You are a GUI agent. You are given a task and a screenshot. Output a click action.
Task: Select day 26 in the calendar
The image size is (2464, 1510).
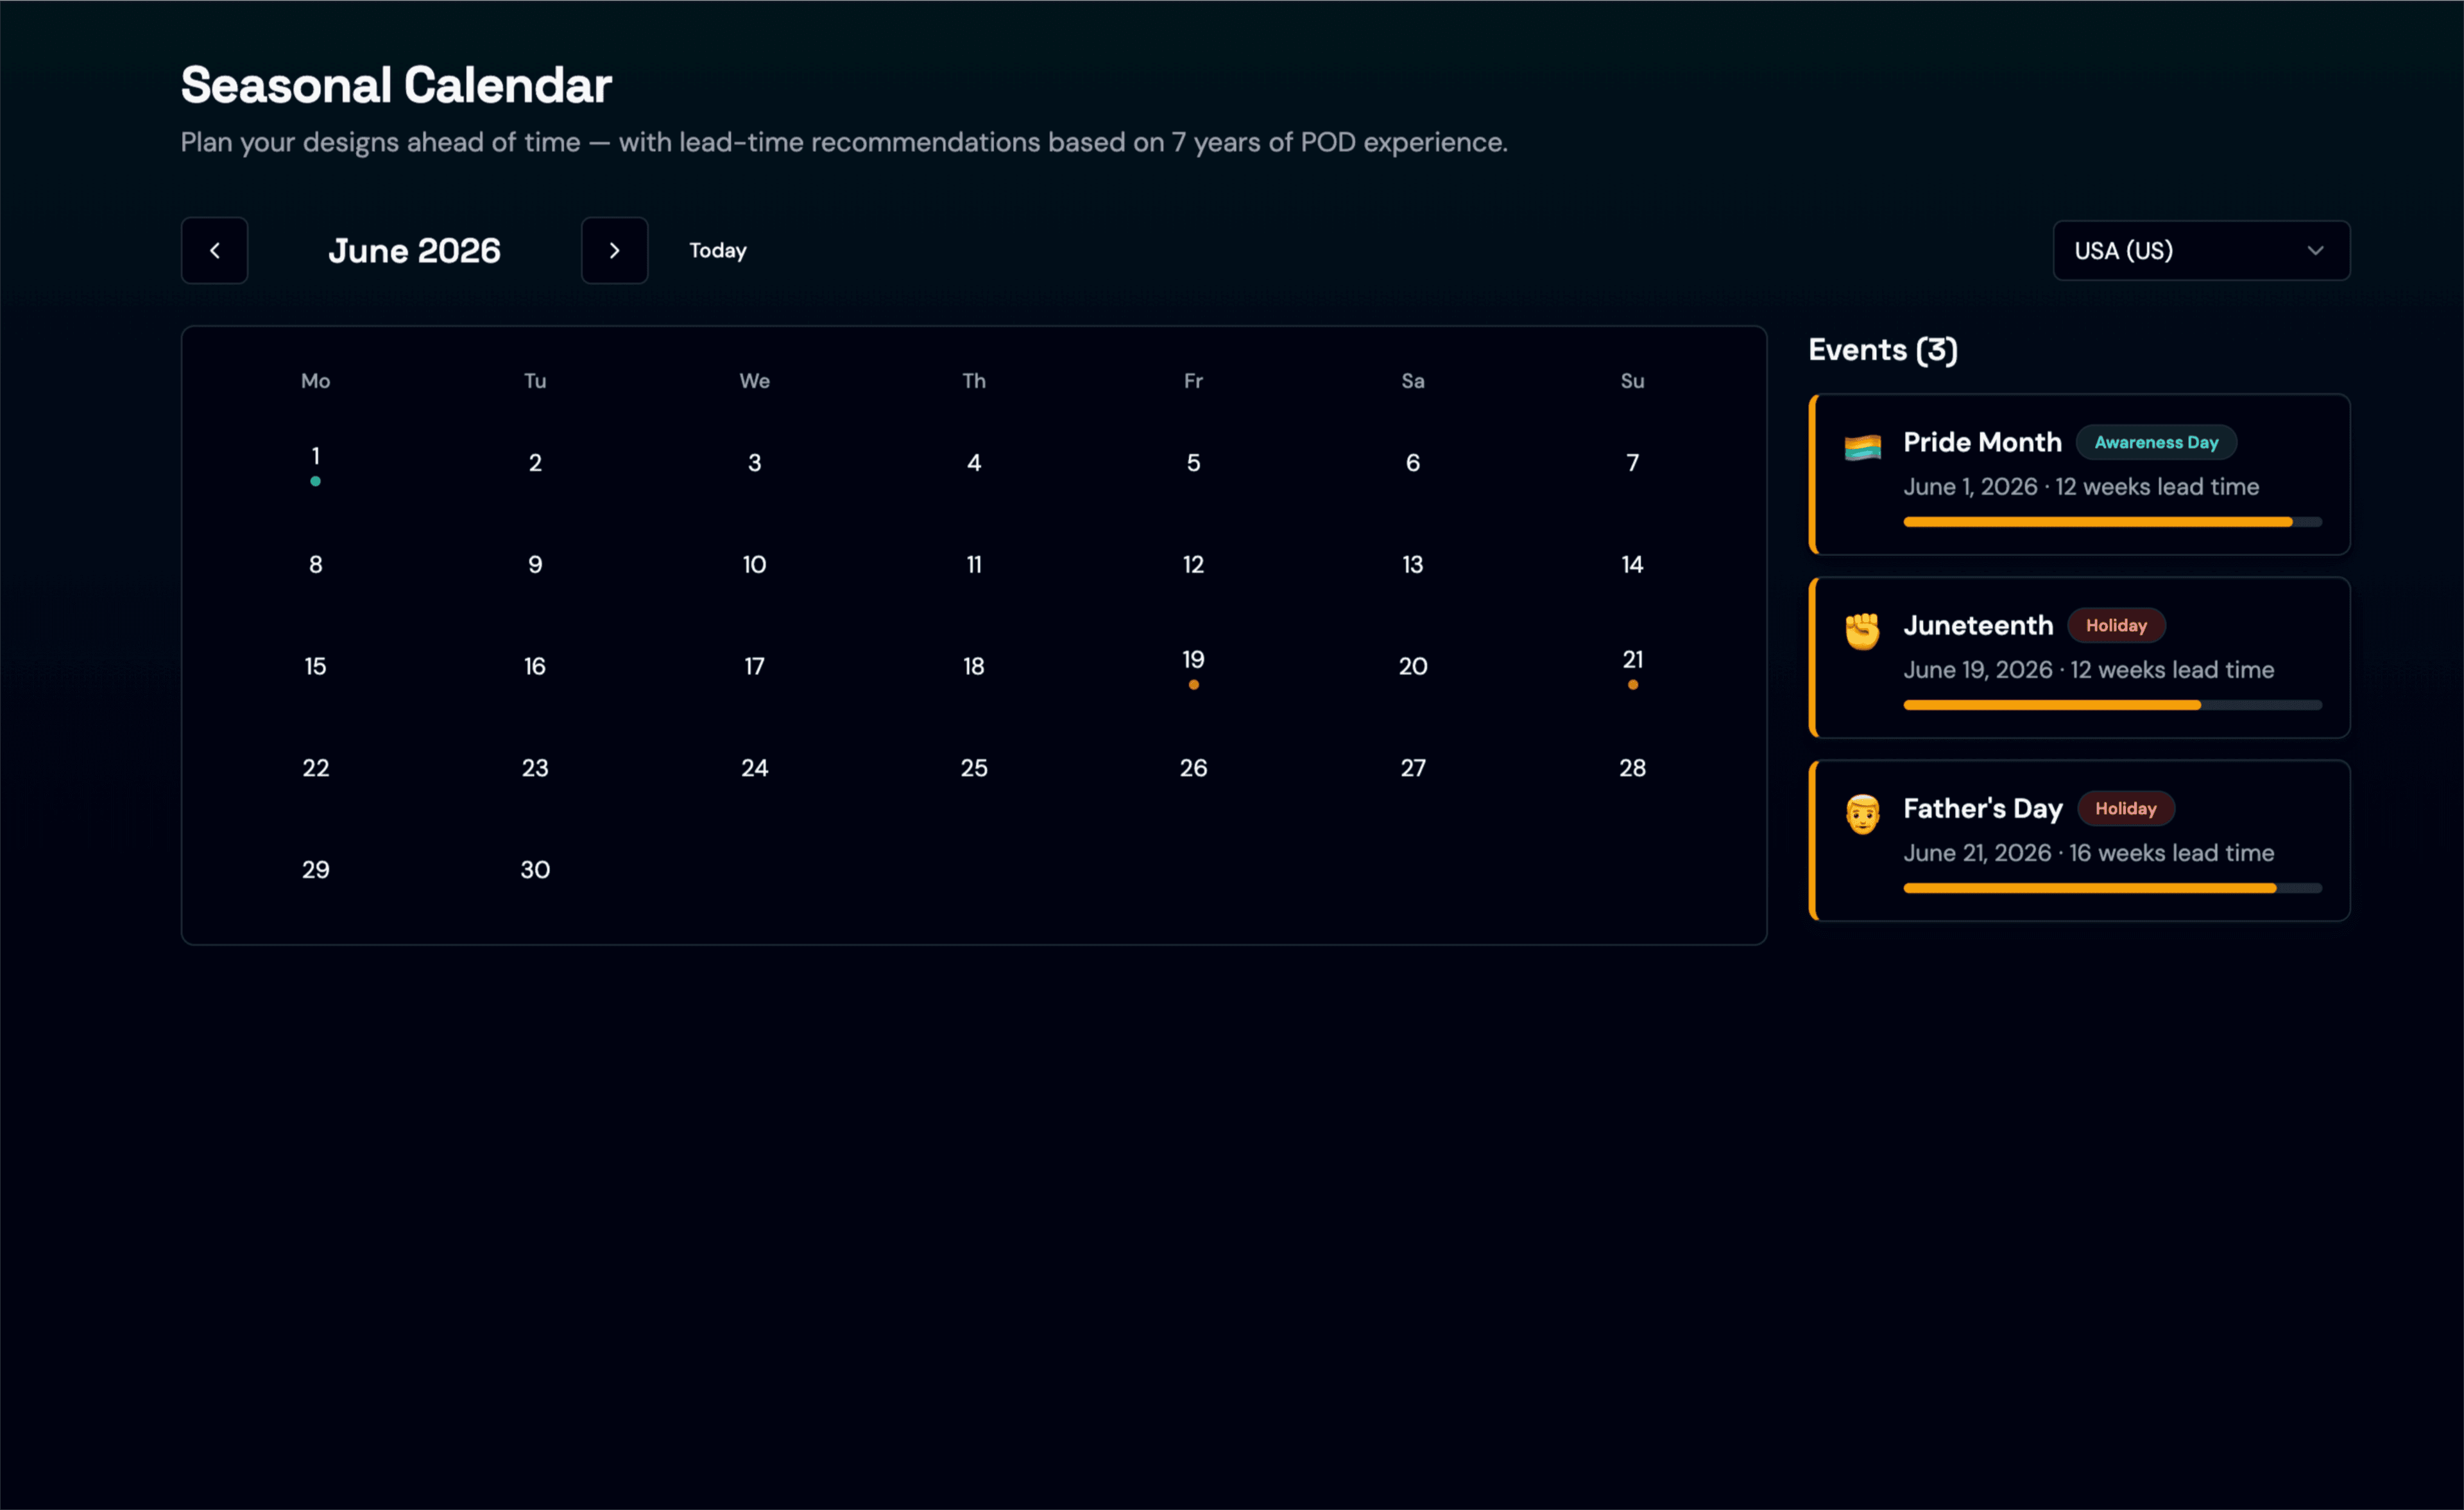coord(1193,768)
